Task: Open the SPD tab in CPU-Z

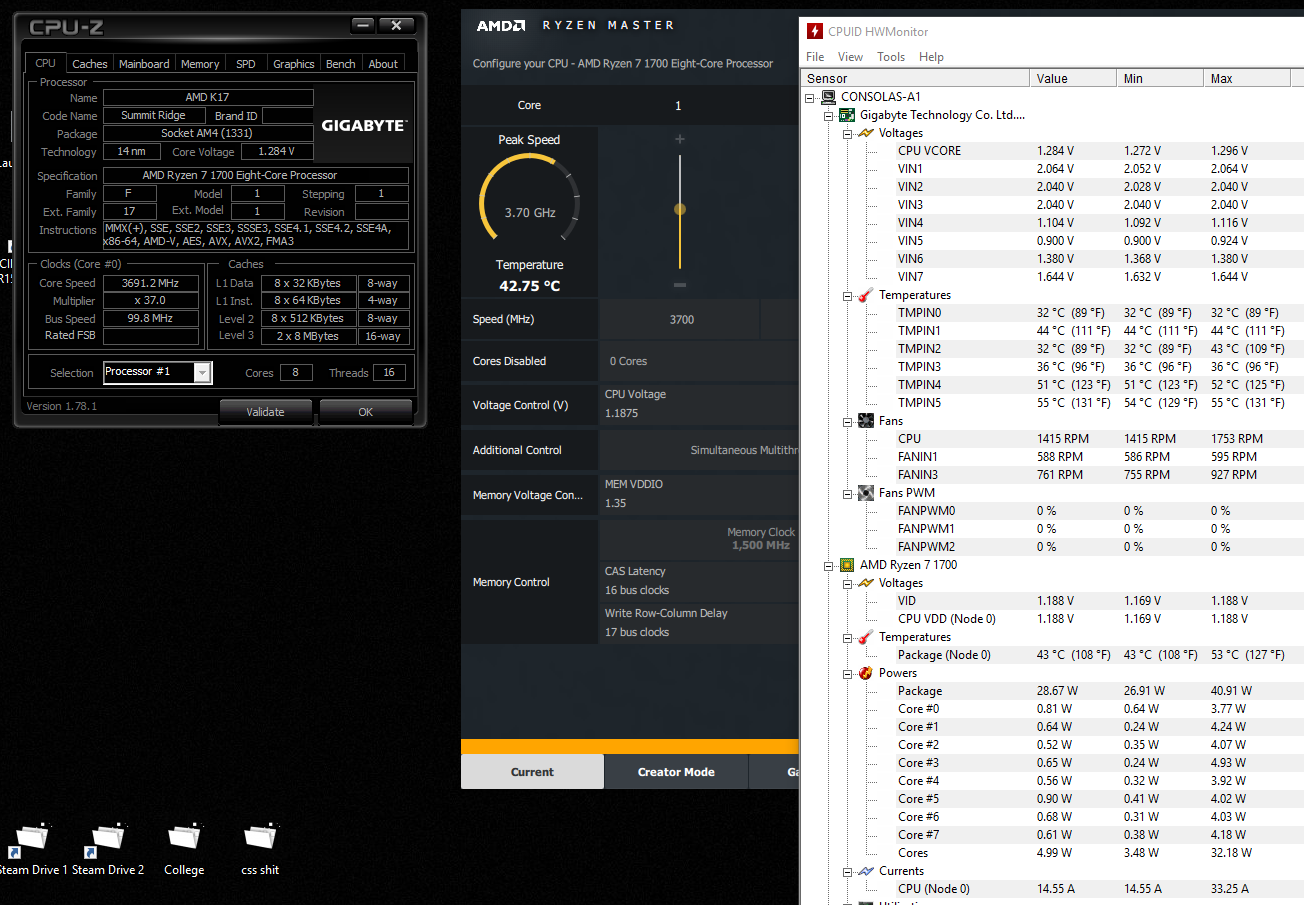Action: point(246,64)
